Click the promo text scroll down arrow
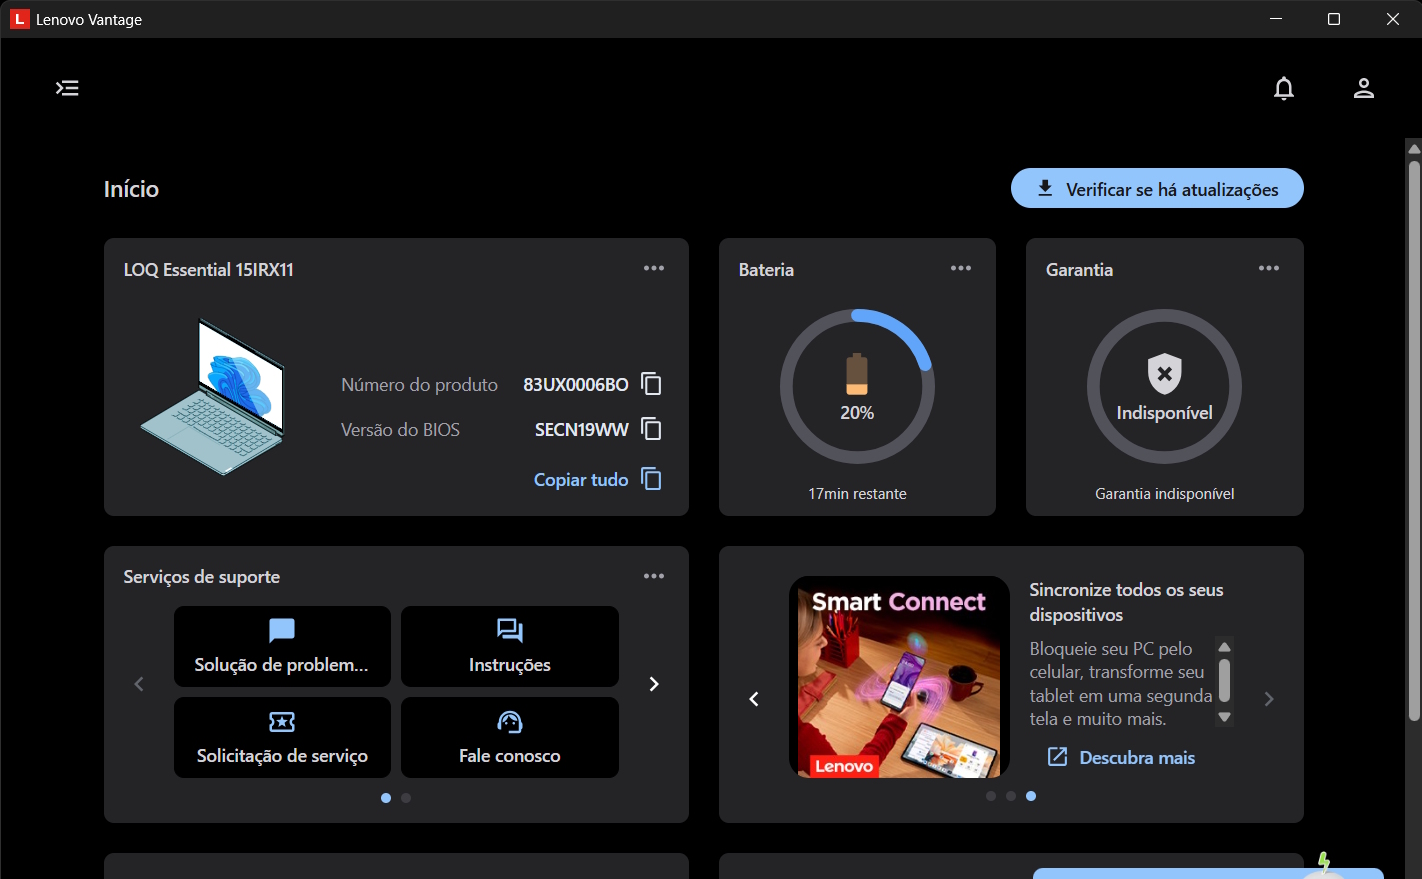This screenshot has height=879, width=1422. pos(1224,717)
